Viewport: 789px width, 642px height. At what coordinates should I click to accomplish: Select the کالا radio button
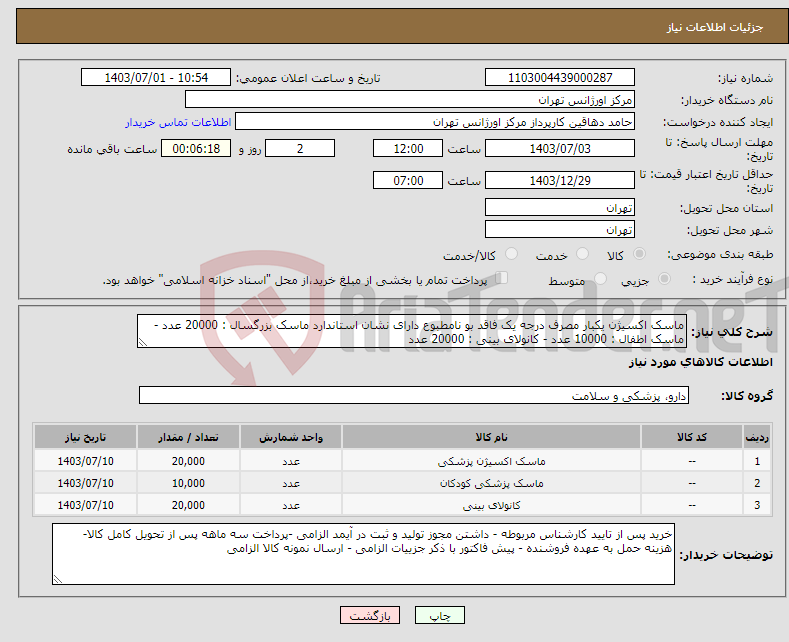pos(639,254)
